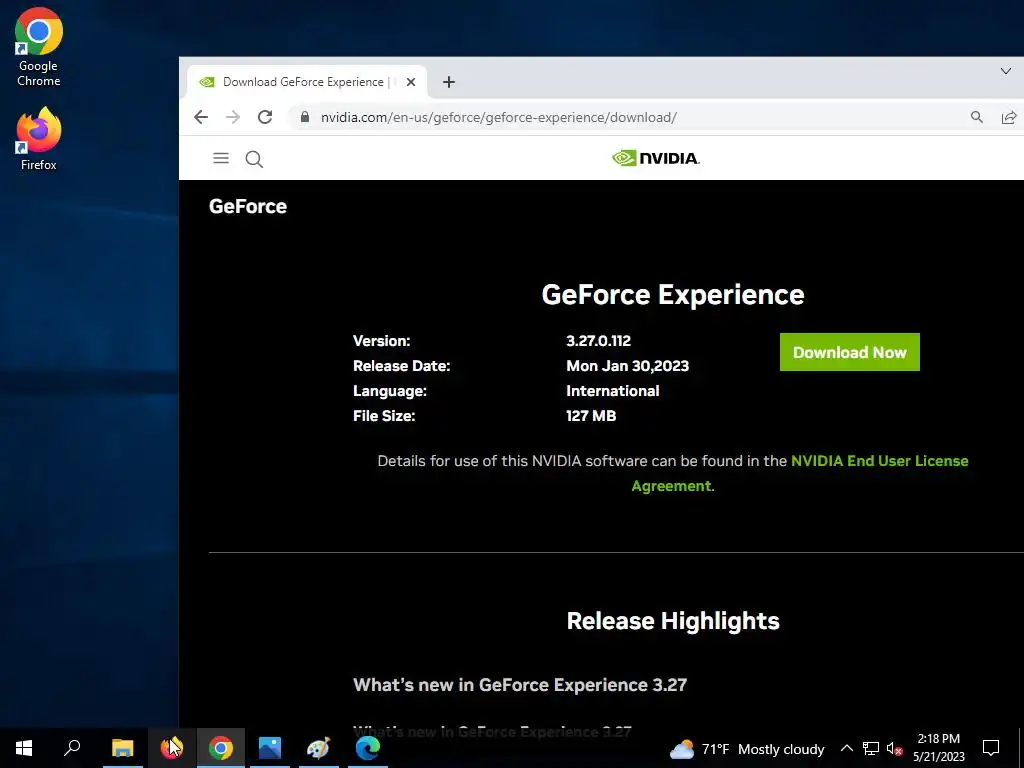The width and height of the screenshot is (1024, 768).
Task: Select the Download GeForce Experience tab
Action: coord(307,82)
